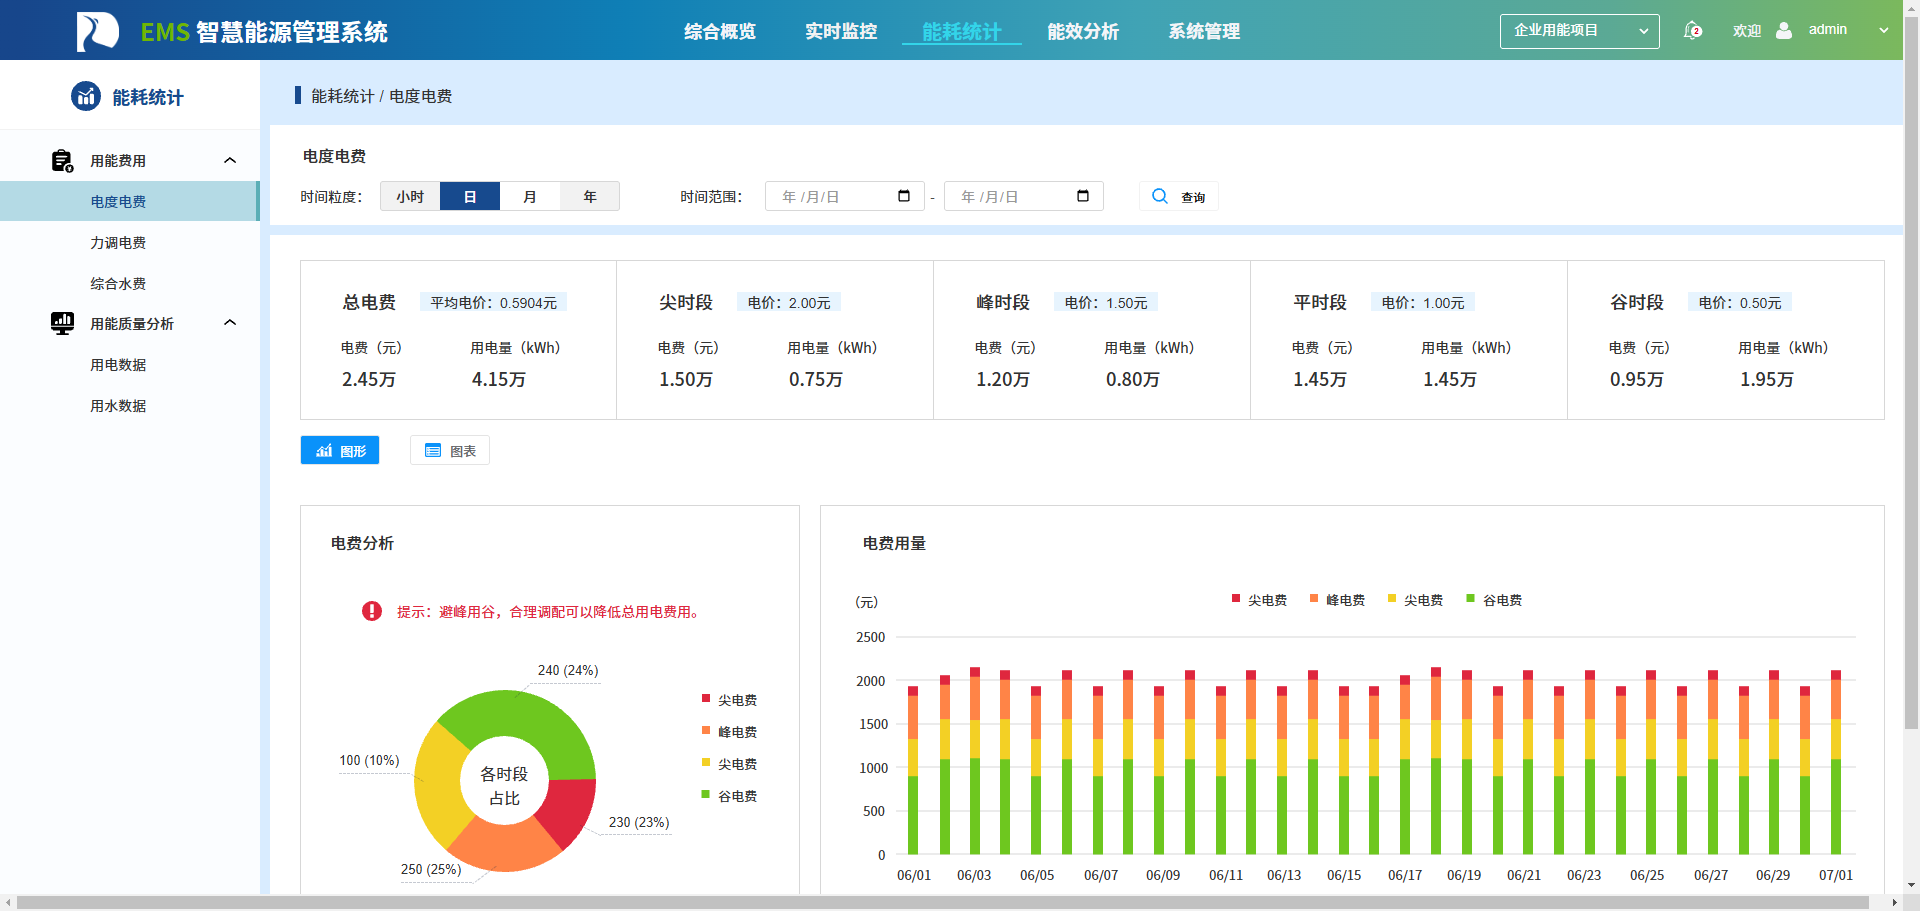Open the calendar icon of start date field
This screenshot has height=911, width=1920.
[x=904, y=196]
